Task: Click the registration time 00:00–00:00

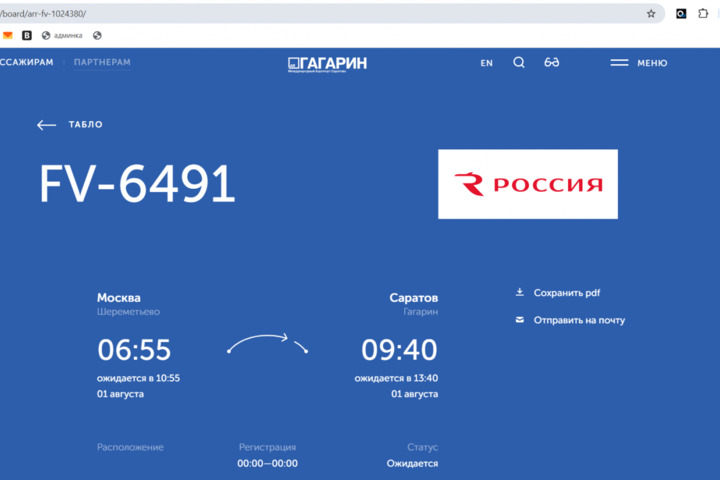Action: 267,463
